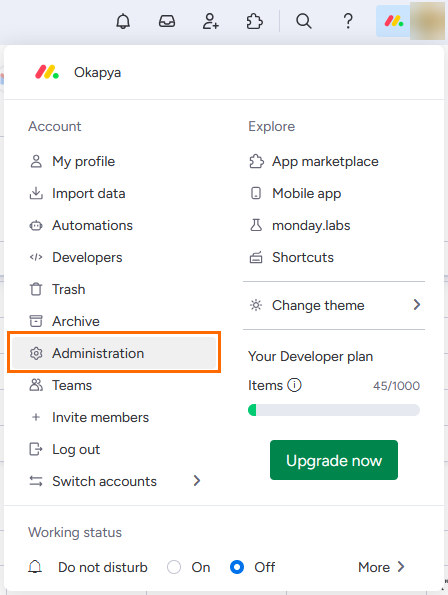Click the search magnifier icon
This screenshot has width=448, height=595.
click(304, 21)
